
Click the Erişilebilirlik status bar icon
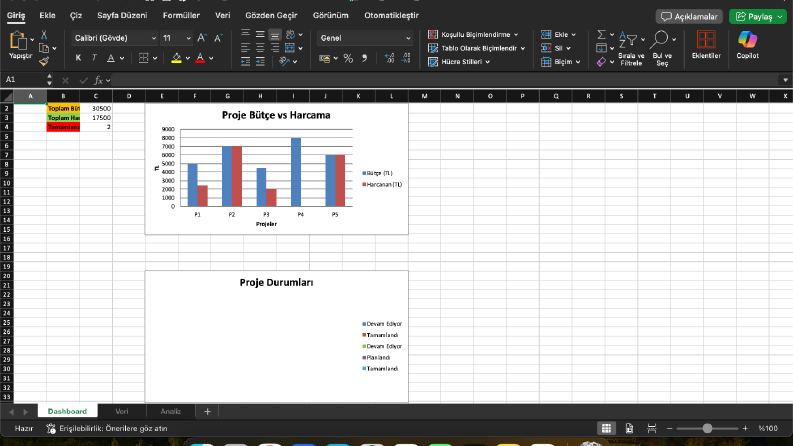51,428
